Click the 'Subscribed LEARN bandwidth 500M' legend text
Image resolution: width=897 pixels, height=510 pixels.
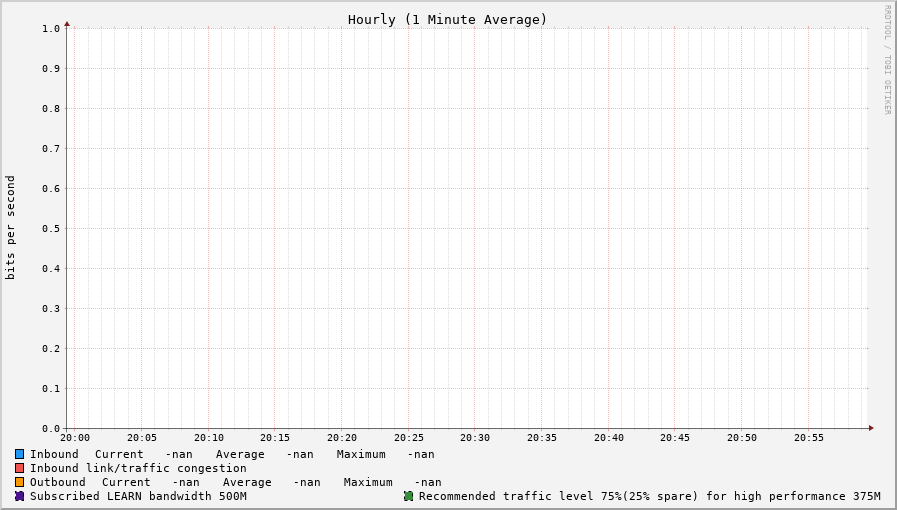[x=138, y=496]
